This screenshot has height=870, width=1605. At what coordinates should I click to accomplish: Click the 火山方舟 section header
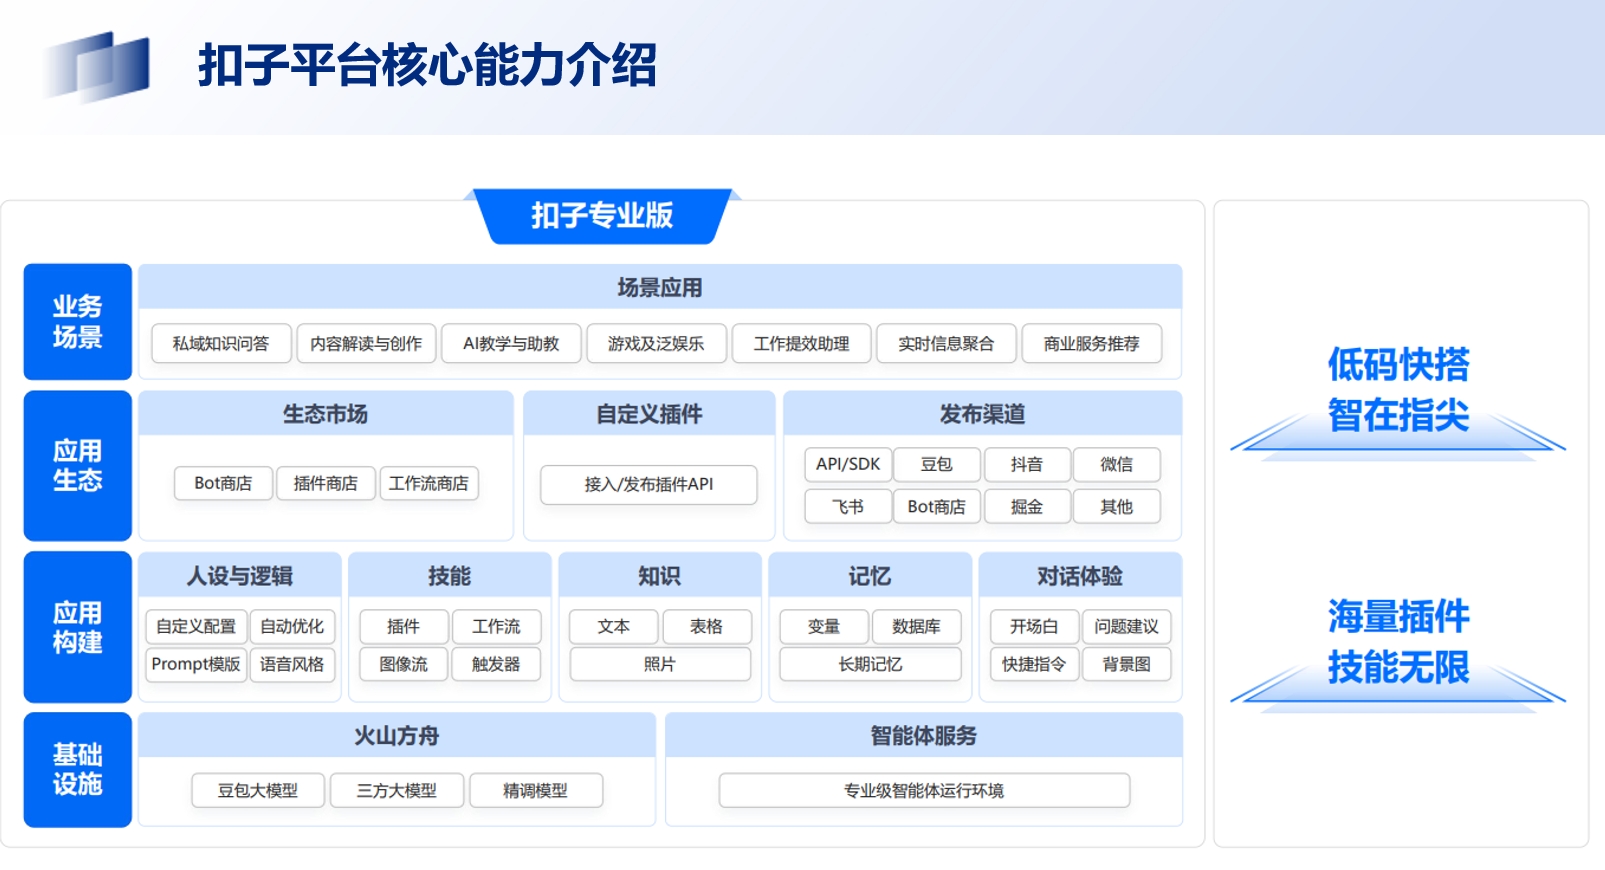click(397, 735)
